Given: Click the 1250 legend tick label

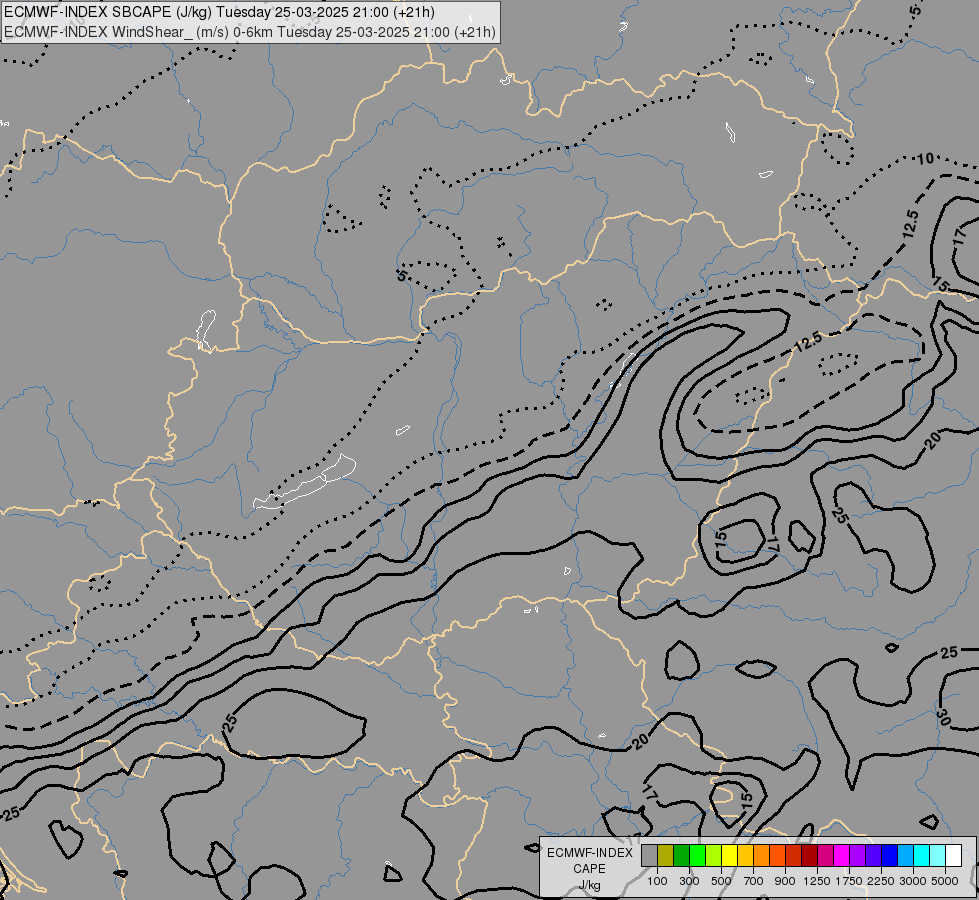Looking at the screenshot, I should click(817, 881).
